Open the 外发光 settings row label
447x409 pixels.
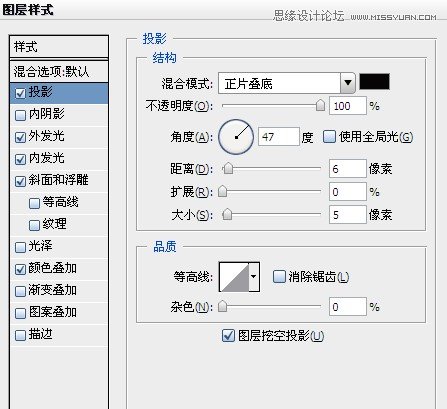(x=47, y=136)
